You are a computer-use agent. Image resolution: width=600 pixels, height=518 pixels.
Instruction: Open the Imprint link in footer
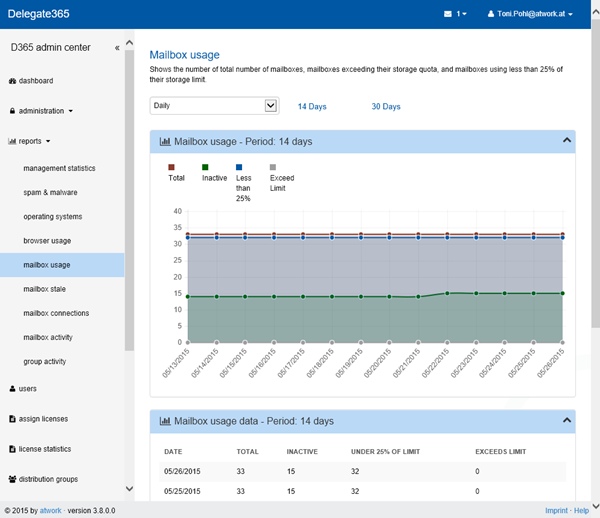(x=556, y=510)
